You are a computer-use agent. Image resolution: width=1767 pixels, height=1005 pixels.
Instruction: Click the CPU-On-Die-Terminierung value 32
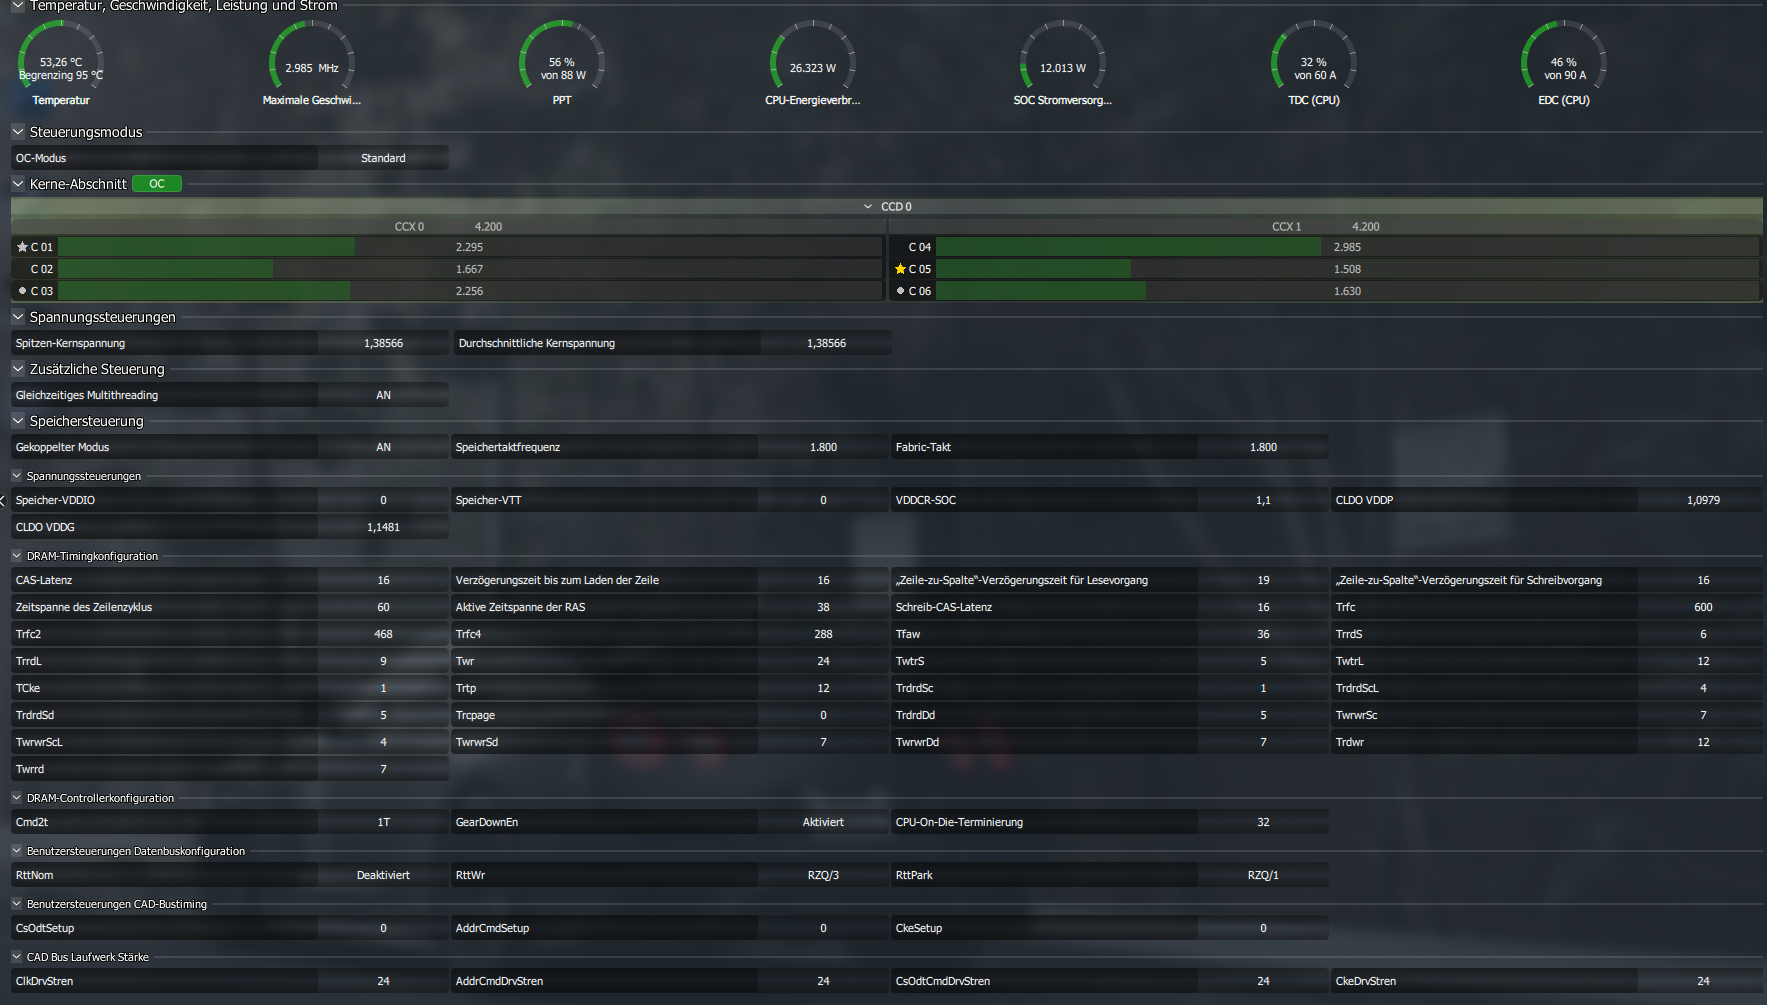1263,822
